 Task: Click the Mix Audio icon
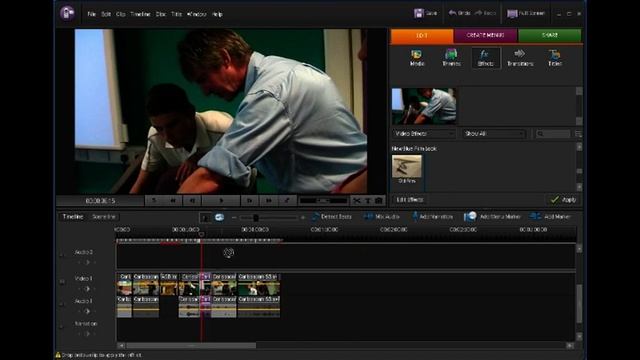(368, 217)
